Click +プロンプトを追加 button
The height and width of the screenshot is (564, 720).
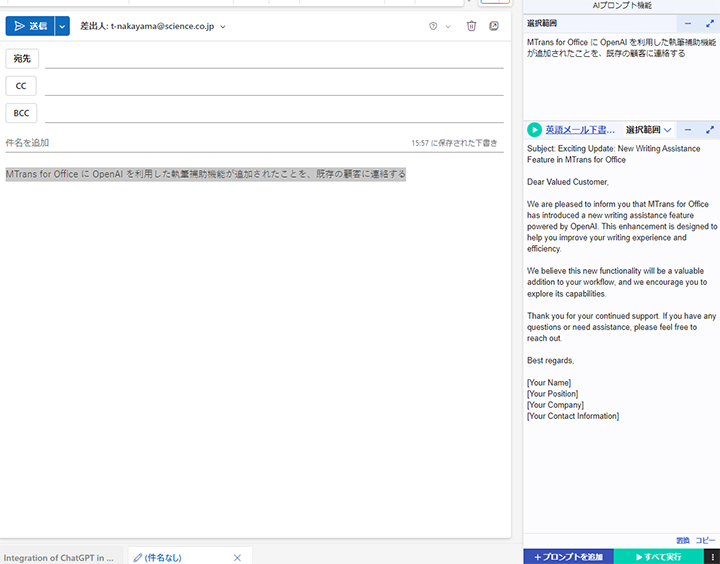(568, 557)
